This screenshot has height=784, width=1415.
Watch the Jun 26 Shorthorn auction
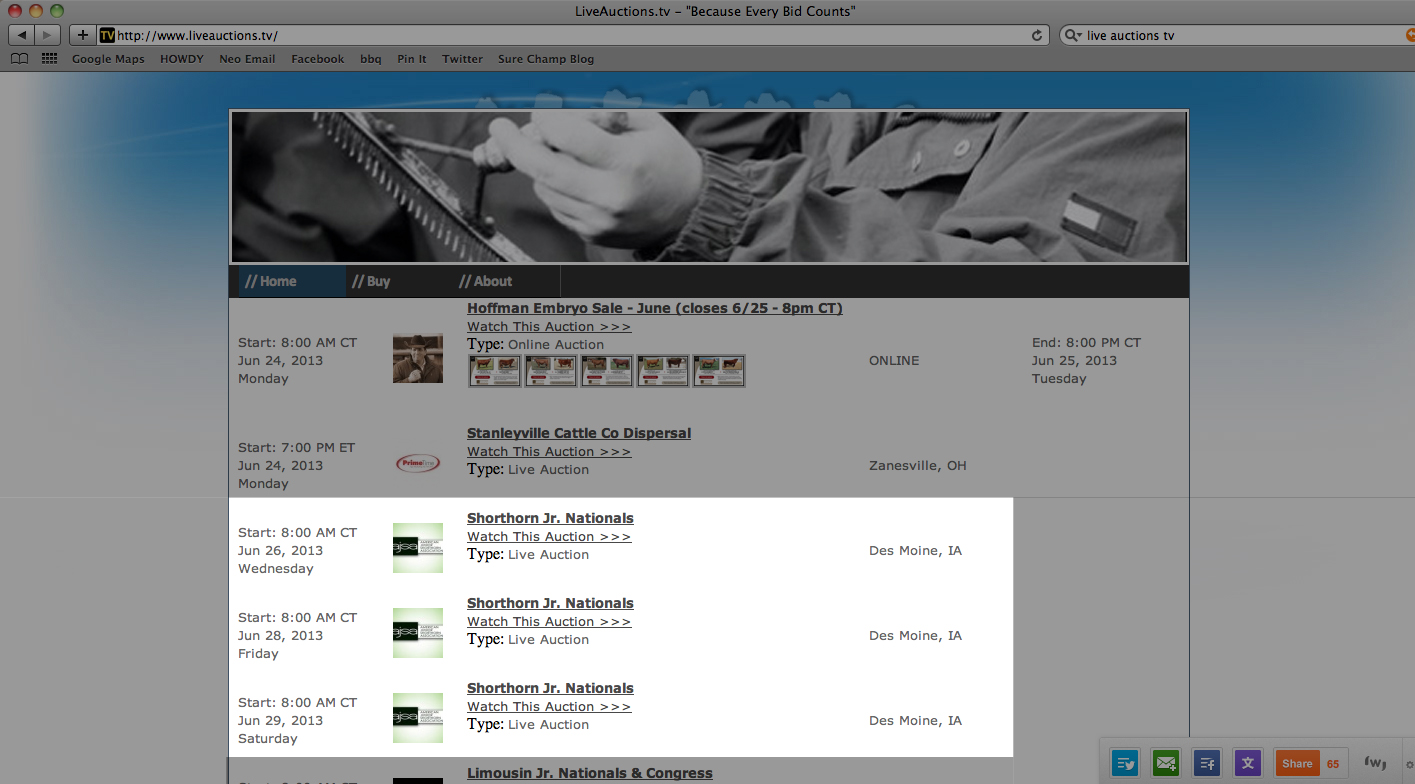(549, 537)
